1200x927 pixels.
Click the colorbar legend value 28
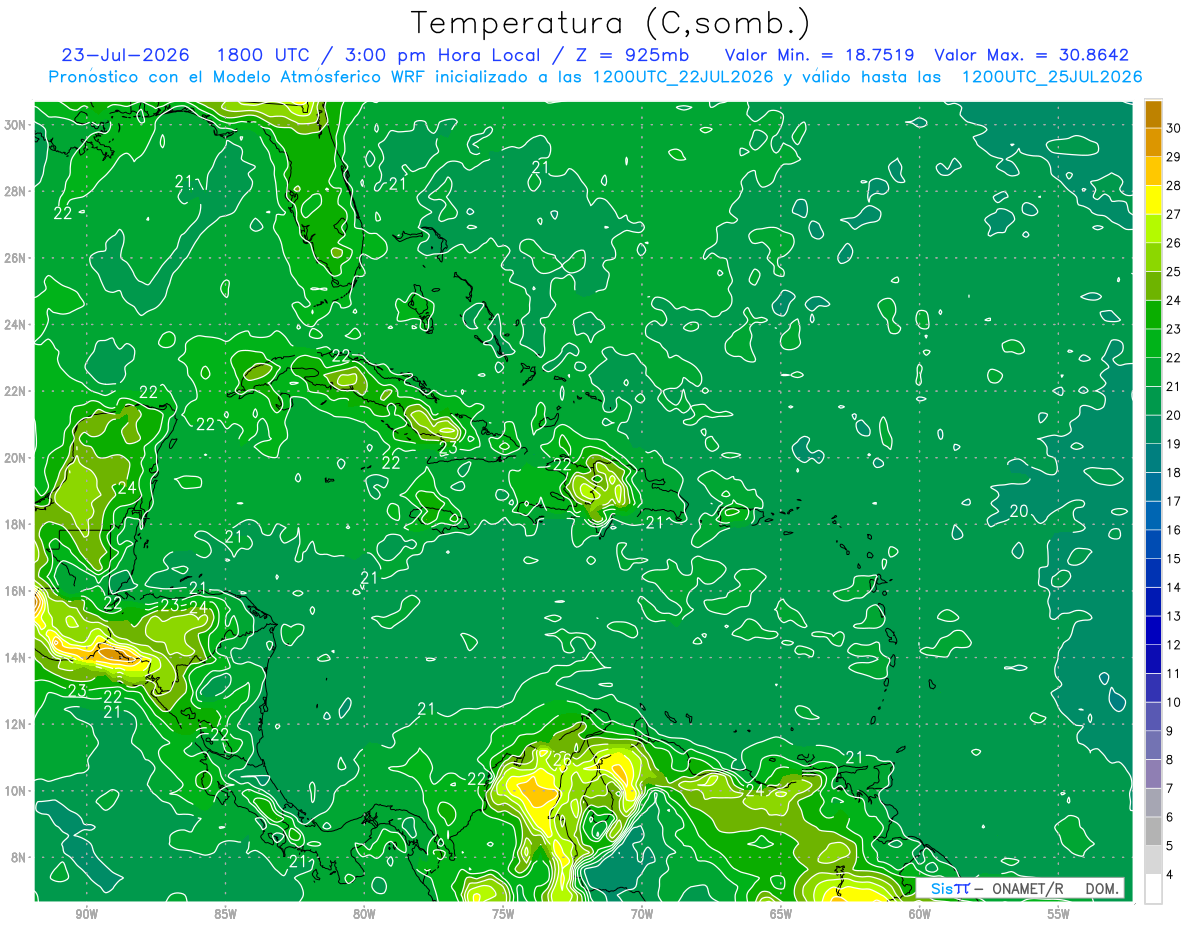click(x=1174, y=185)
